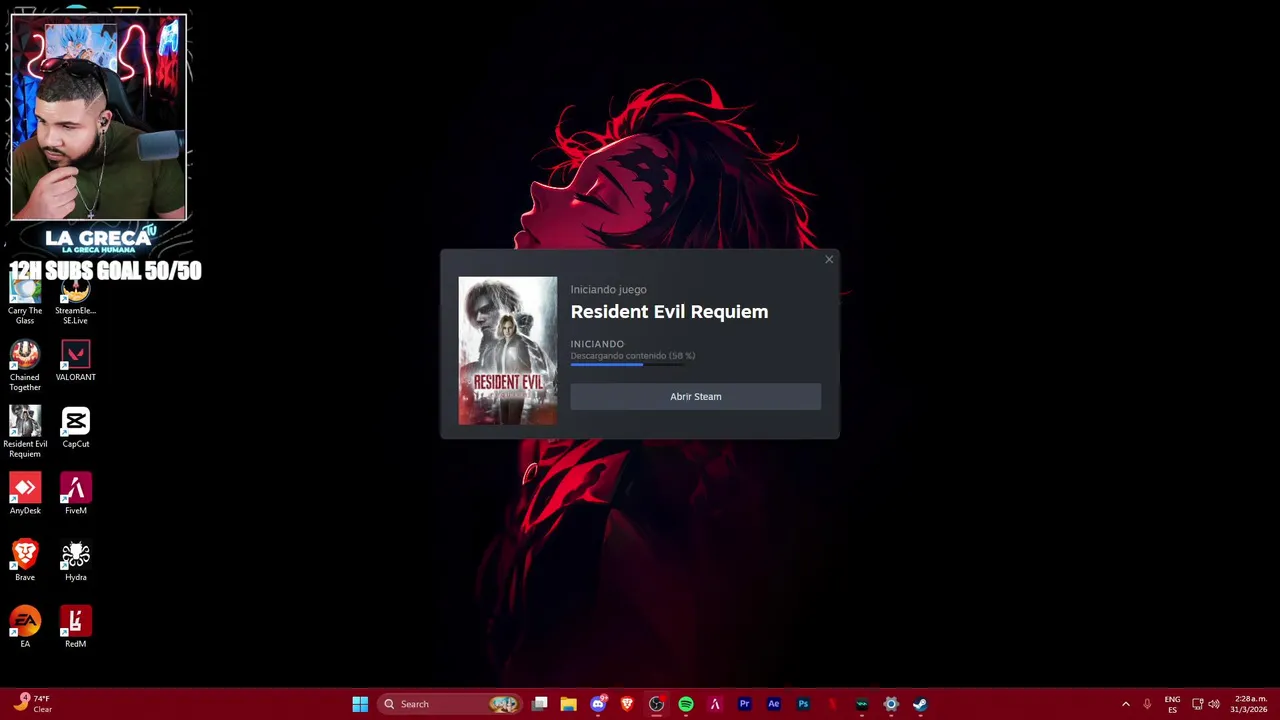Expand the hidden system tray icons
The height and width of the screenshot is (720, 1280).
coord(1125,704)
